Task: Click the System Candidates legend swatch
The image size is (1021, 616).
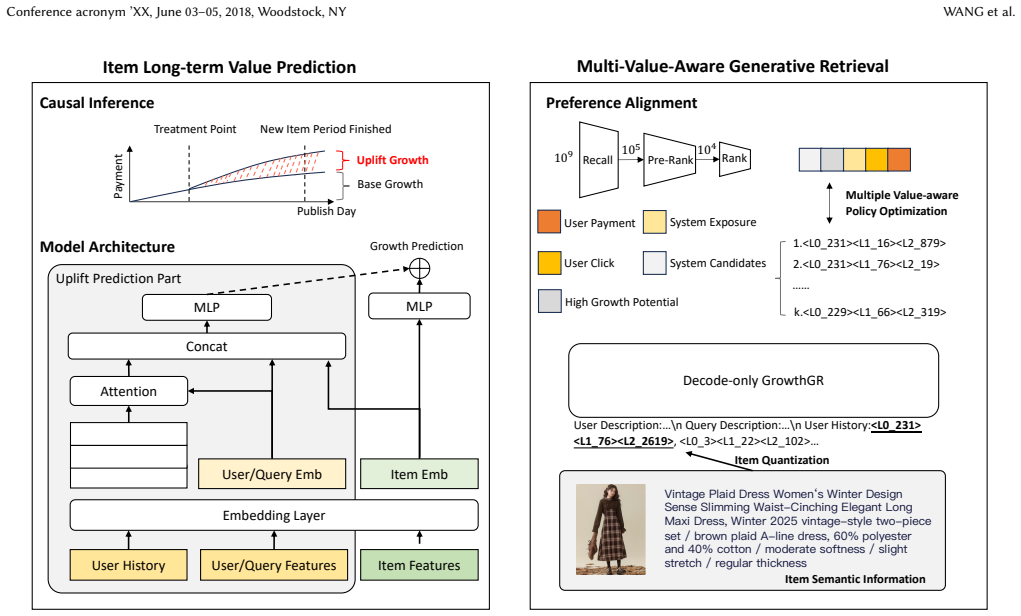Action: pyautogui.click(x=654, y=262)
